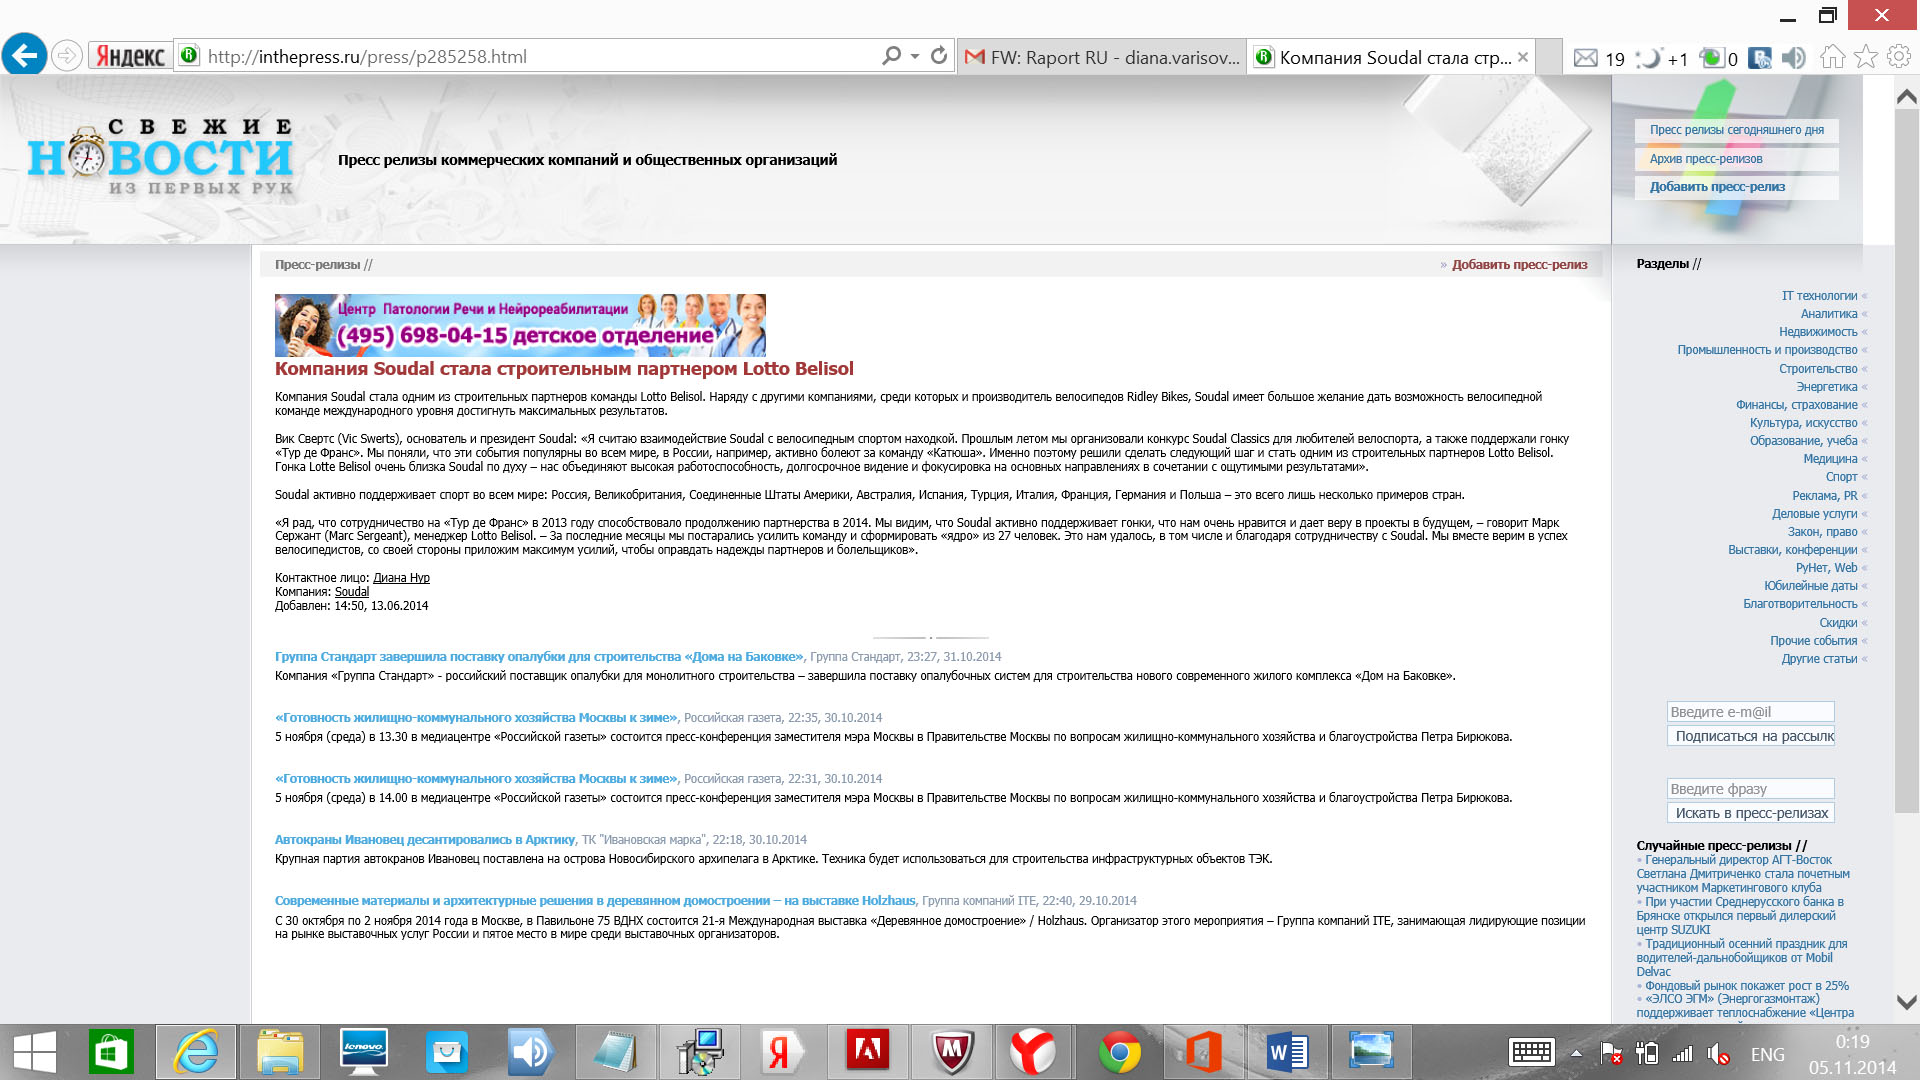
Task: Open Группа Стандарт завершила поставку опалубки article
Action: [539, 657]
